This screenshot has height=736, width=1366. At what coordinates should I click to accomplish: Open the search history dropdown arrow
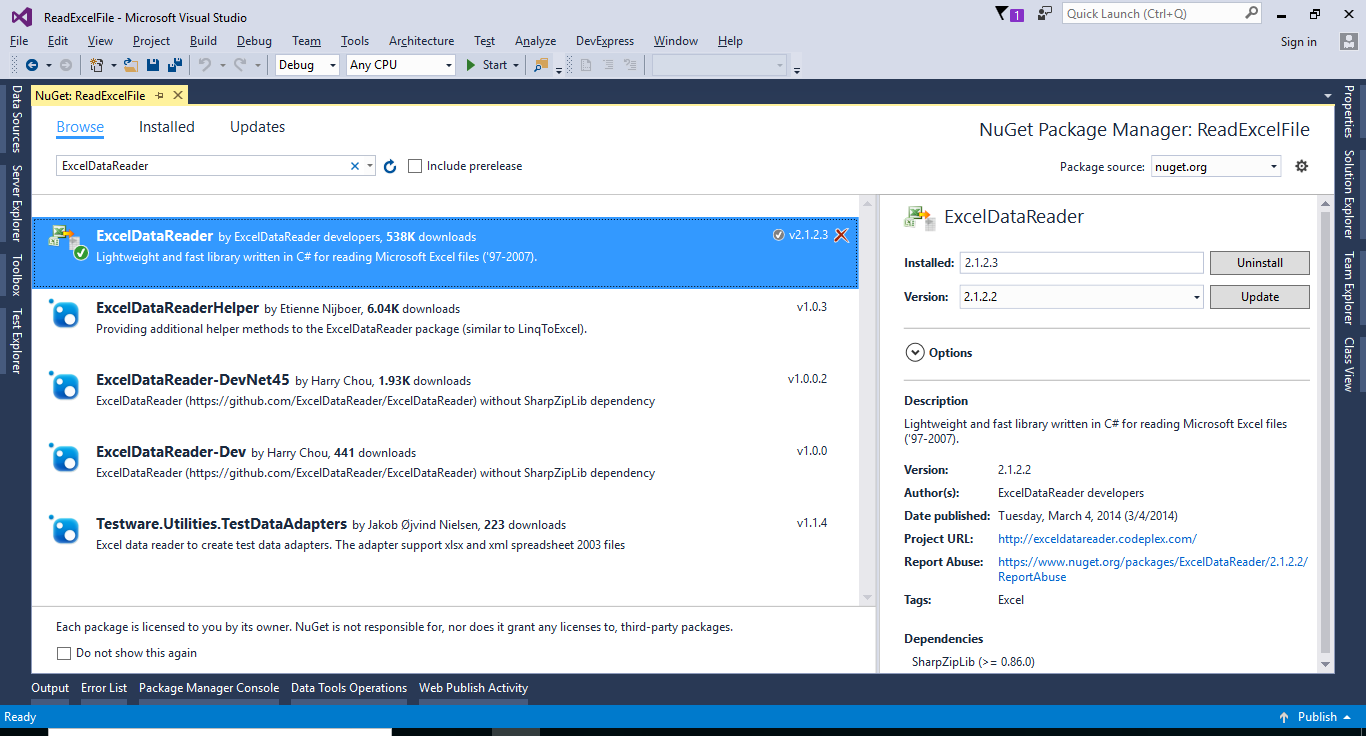370,166
